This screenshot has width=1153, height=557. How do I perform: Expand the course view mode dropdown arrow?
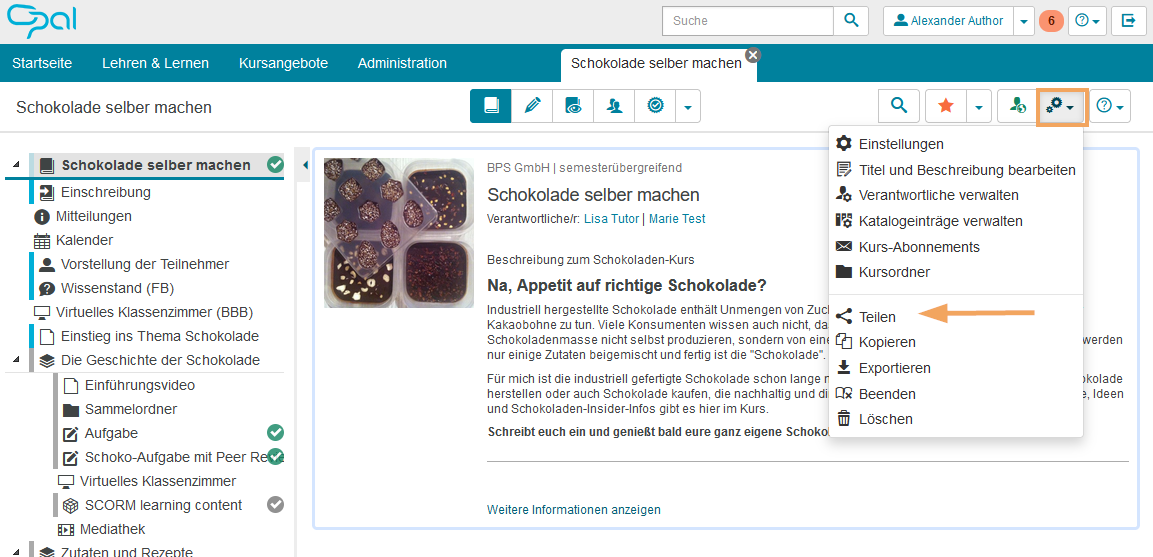click(688, 106)
